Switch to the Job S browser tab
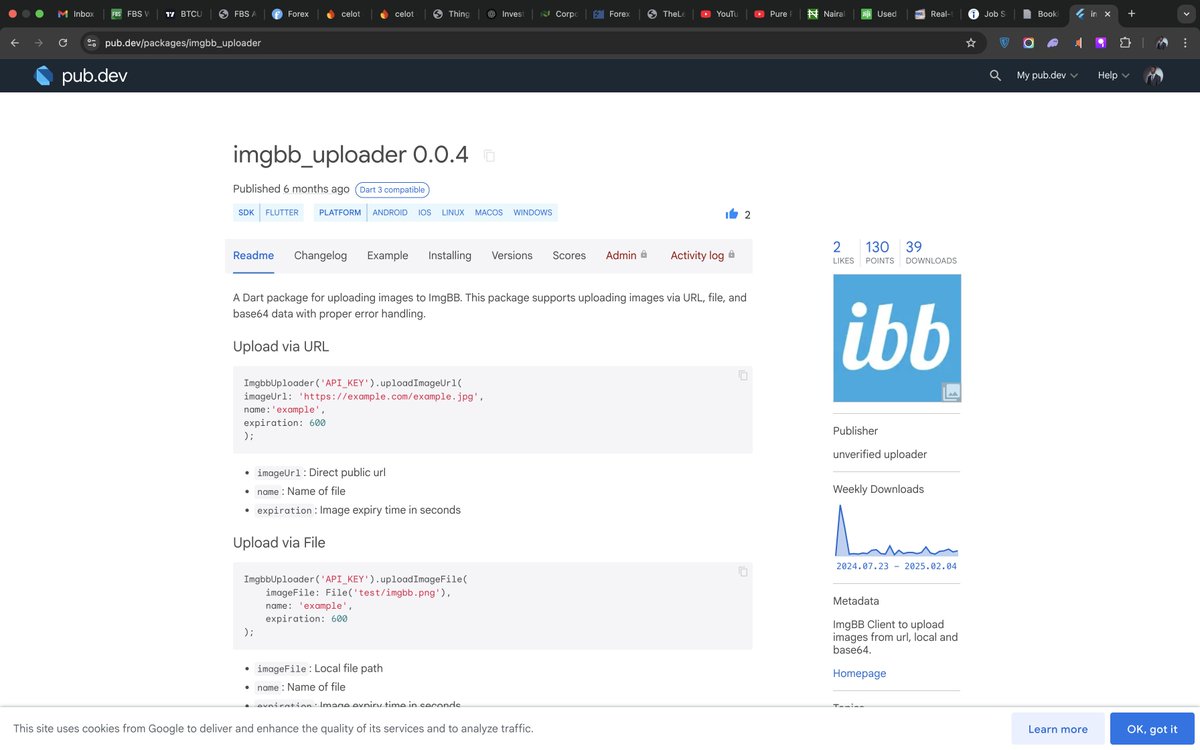Image resolution: width=1200 pixels, height=750 pixels. tap(987, 14)
